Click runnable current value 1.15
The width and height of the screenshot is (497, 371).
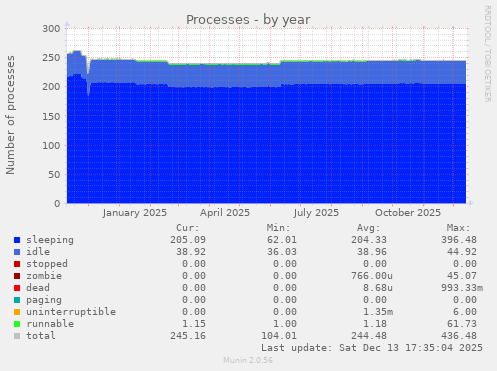click(x=194, y=324)
